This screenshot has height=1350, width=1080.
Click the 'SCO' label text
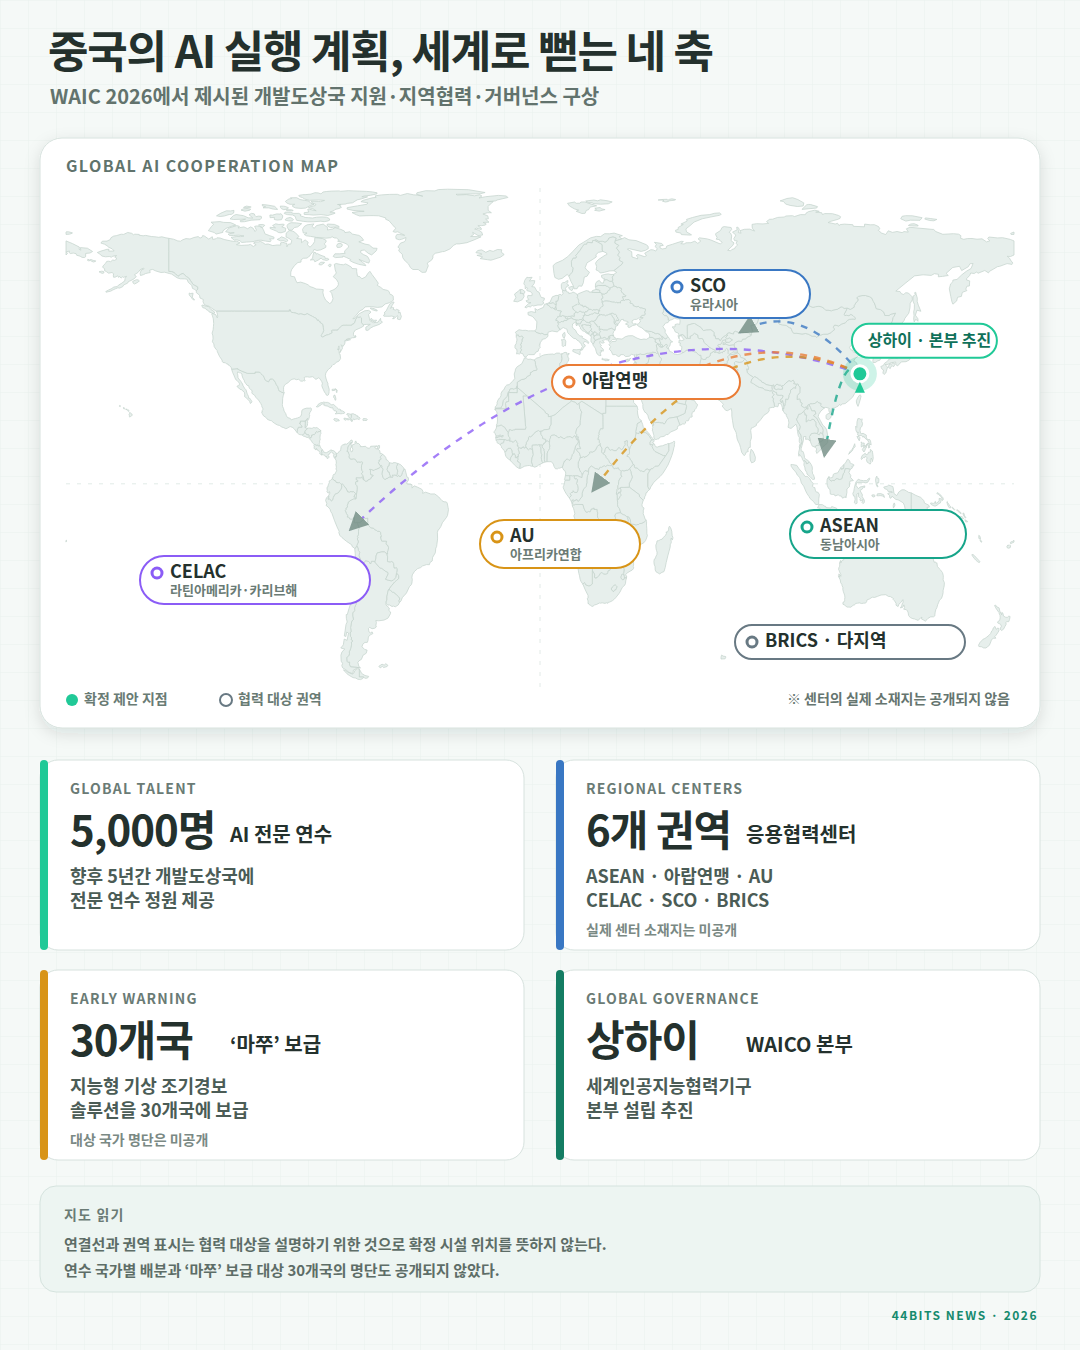[x=708, y=286]
